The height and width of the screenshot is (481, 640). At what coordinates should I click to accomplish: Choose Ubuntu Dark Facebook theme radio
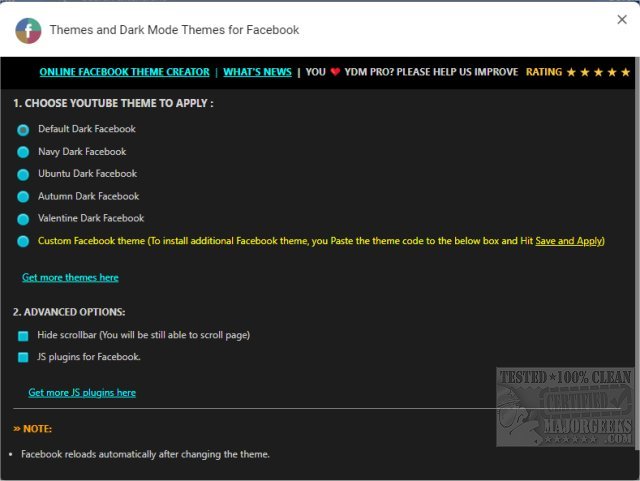tap(23, 175)
